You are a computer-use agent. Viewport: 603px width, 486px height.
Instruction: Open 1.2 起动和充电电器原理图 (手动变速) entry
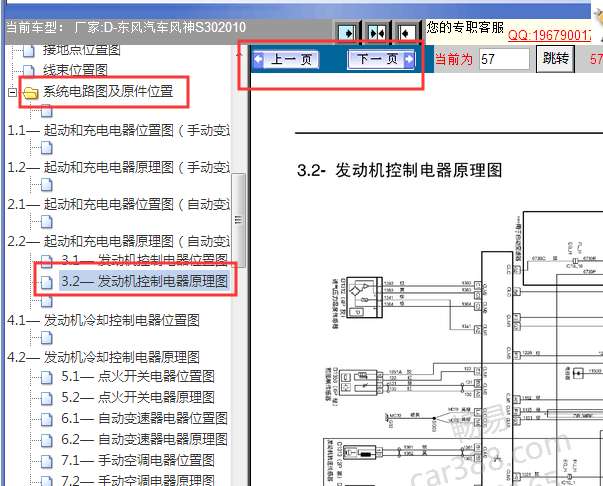coord(118,167)
